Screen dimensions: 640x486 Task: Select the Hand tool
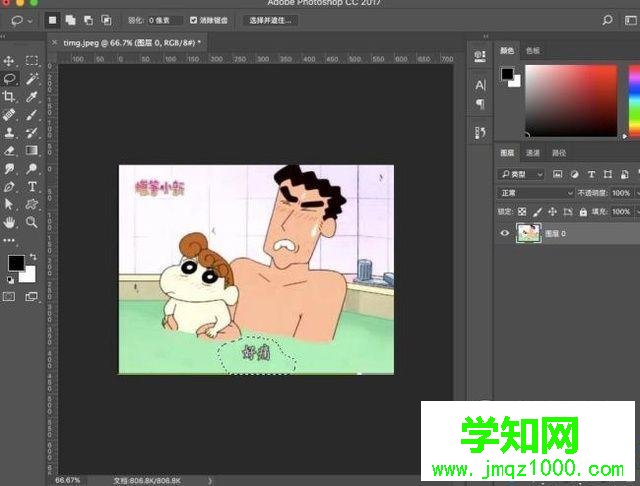[x=9, y=222]
